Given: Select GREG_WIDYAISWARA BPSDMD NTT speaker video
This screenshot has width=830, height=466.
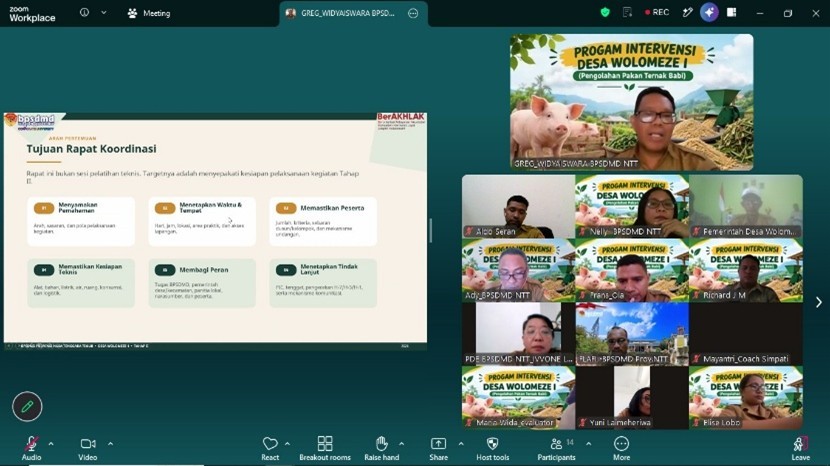Looking at the screenshot, I should tap(631, 102).
